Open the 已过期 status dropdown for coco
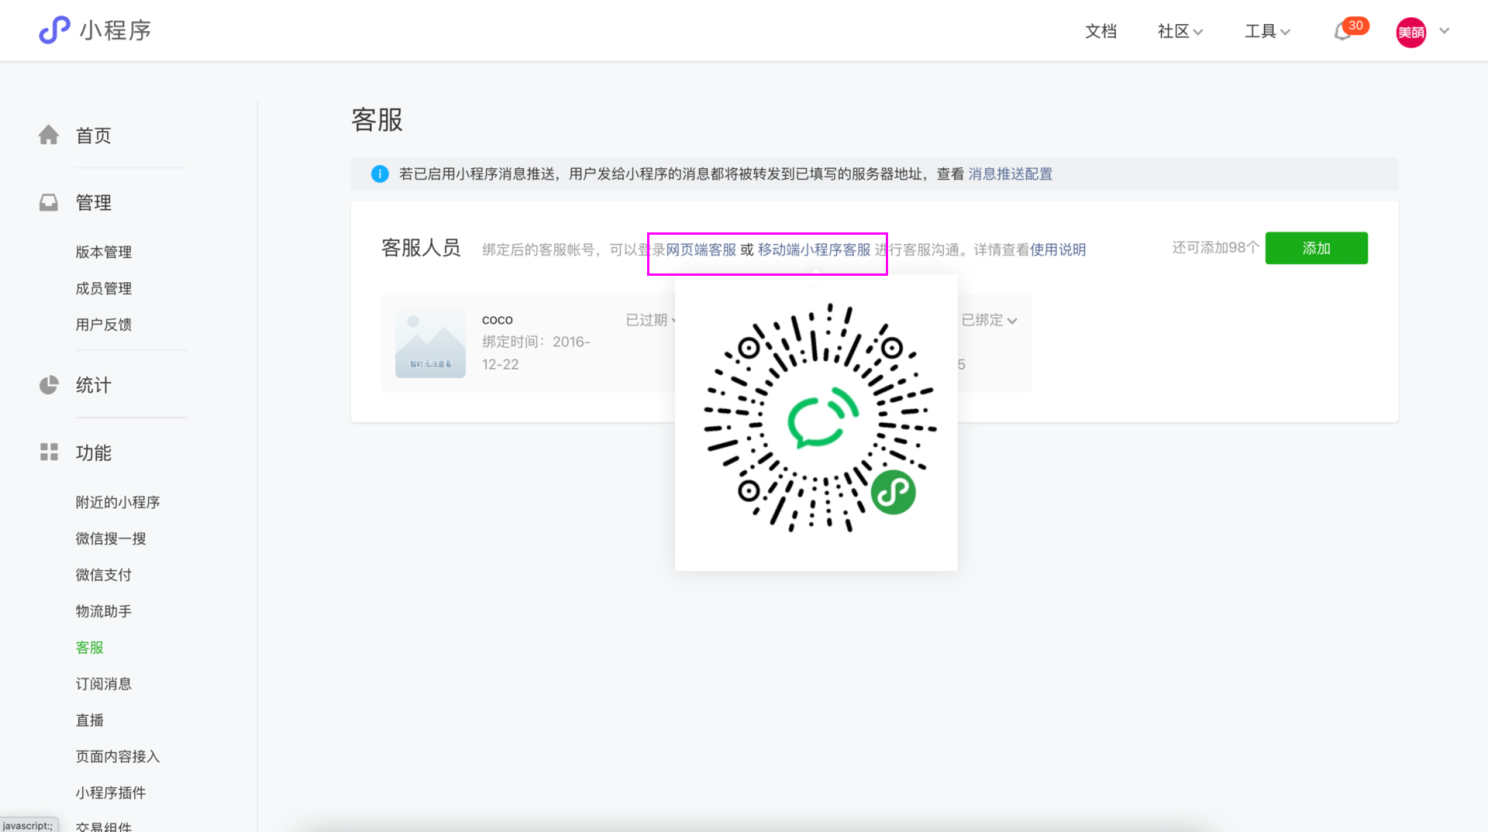The width and height of the screenshot is (1488, 832). [650, 320]
